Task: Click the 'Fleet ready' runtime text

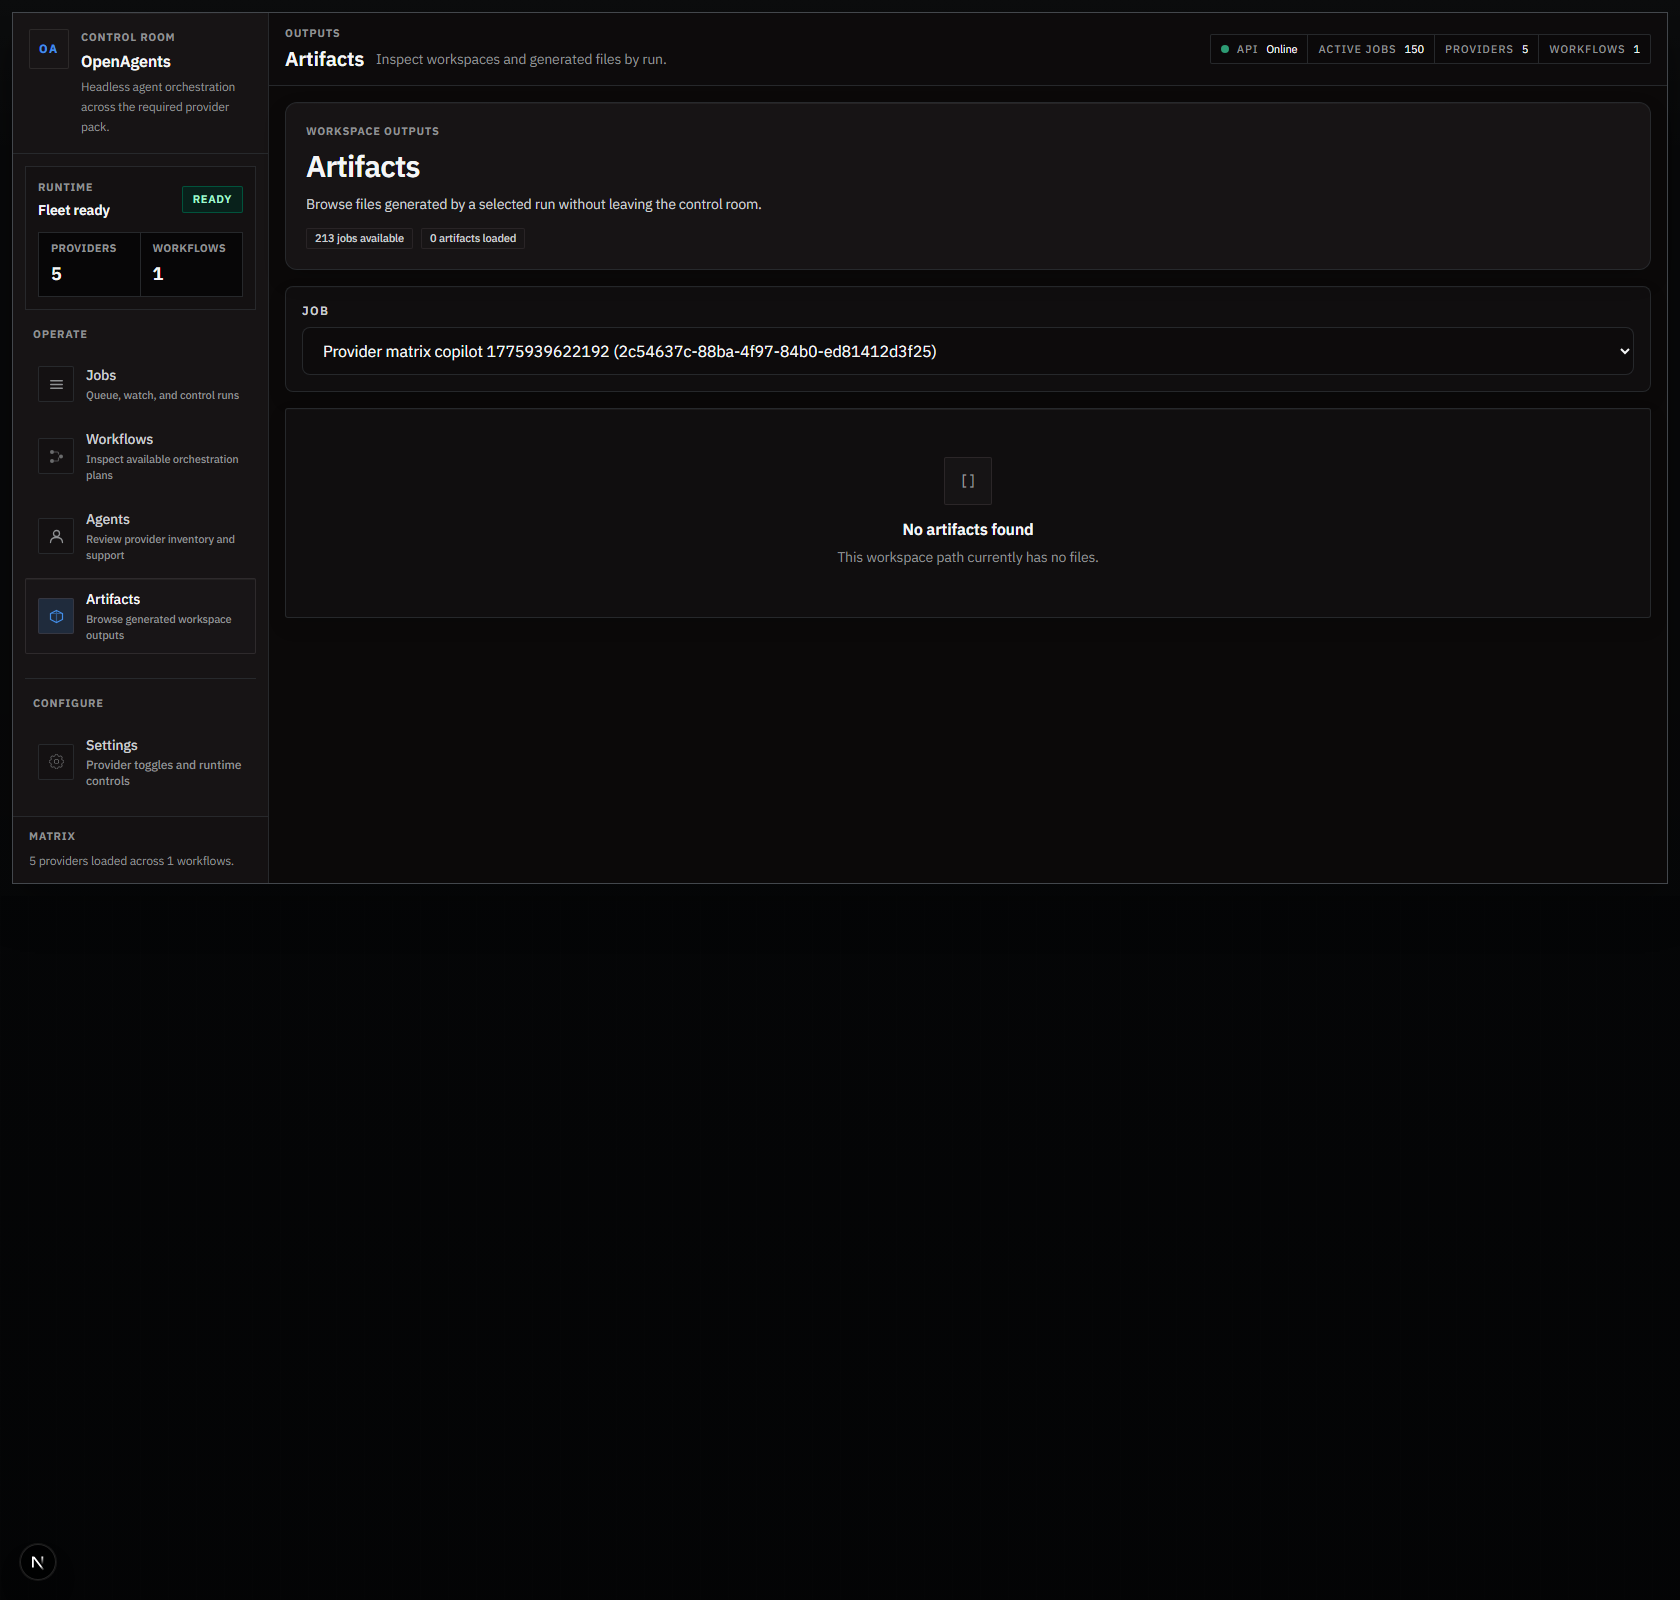Action: point(74,210)
